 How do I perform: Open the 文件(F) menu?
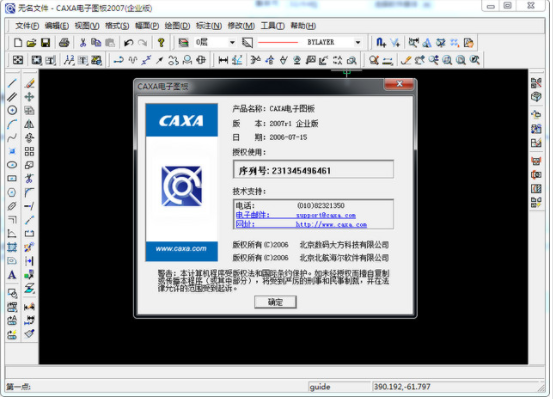click(27, 26)
